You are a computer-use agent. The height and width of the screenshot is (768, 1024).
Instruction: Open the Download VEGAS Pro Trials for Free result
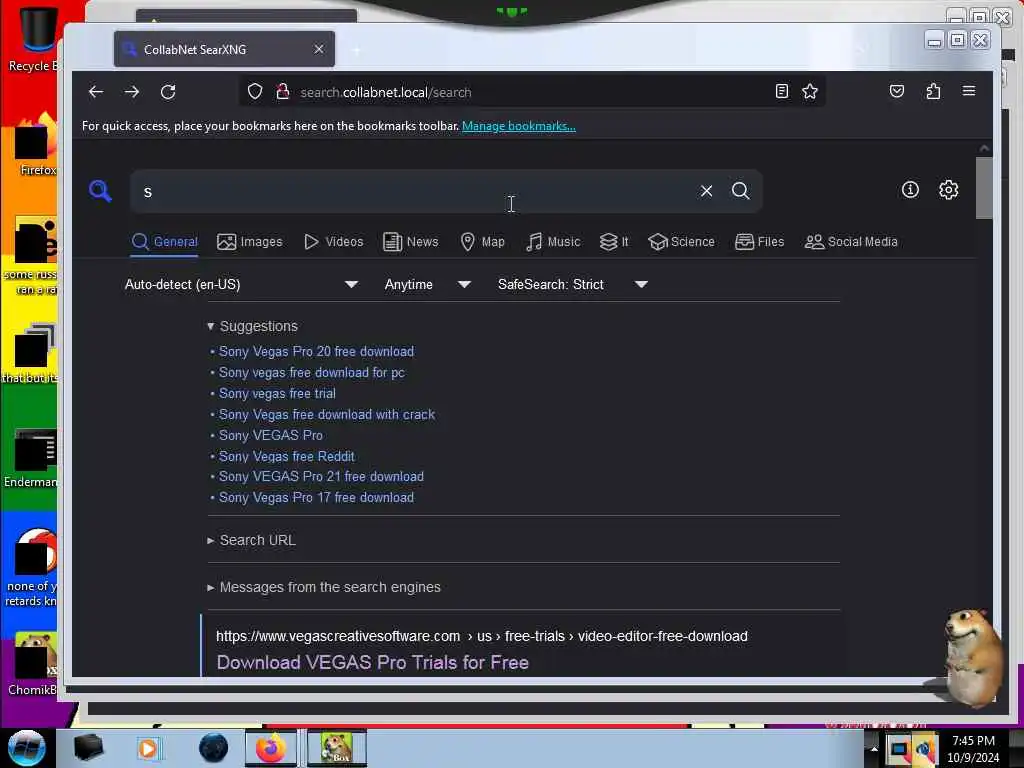[x=372, y=662]
